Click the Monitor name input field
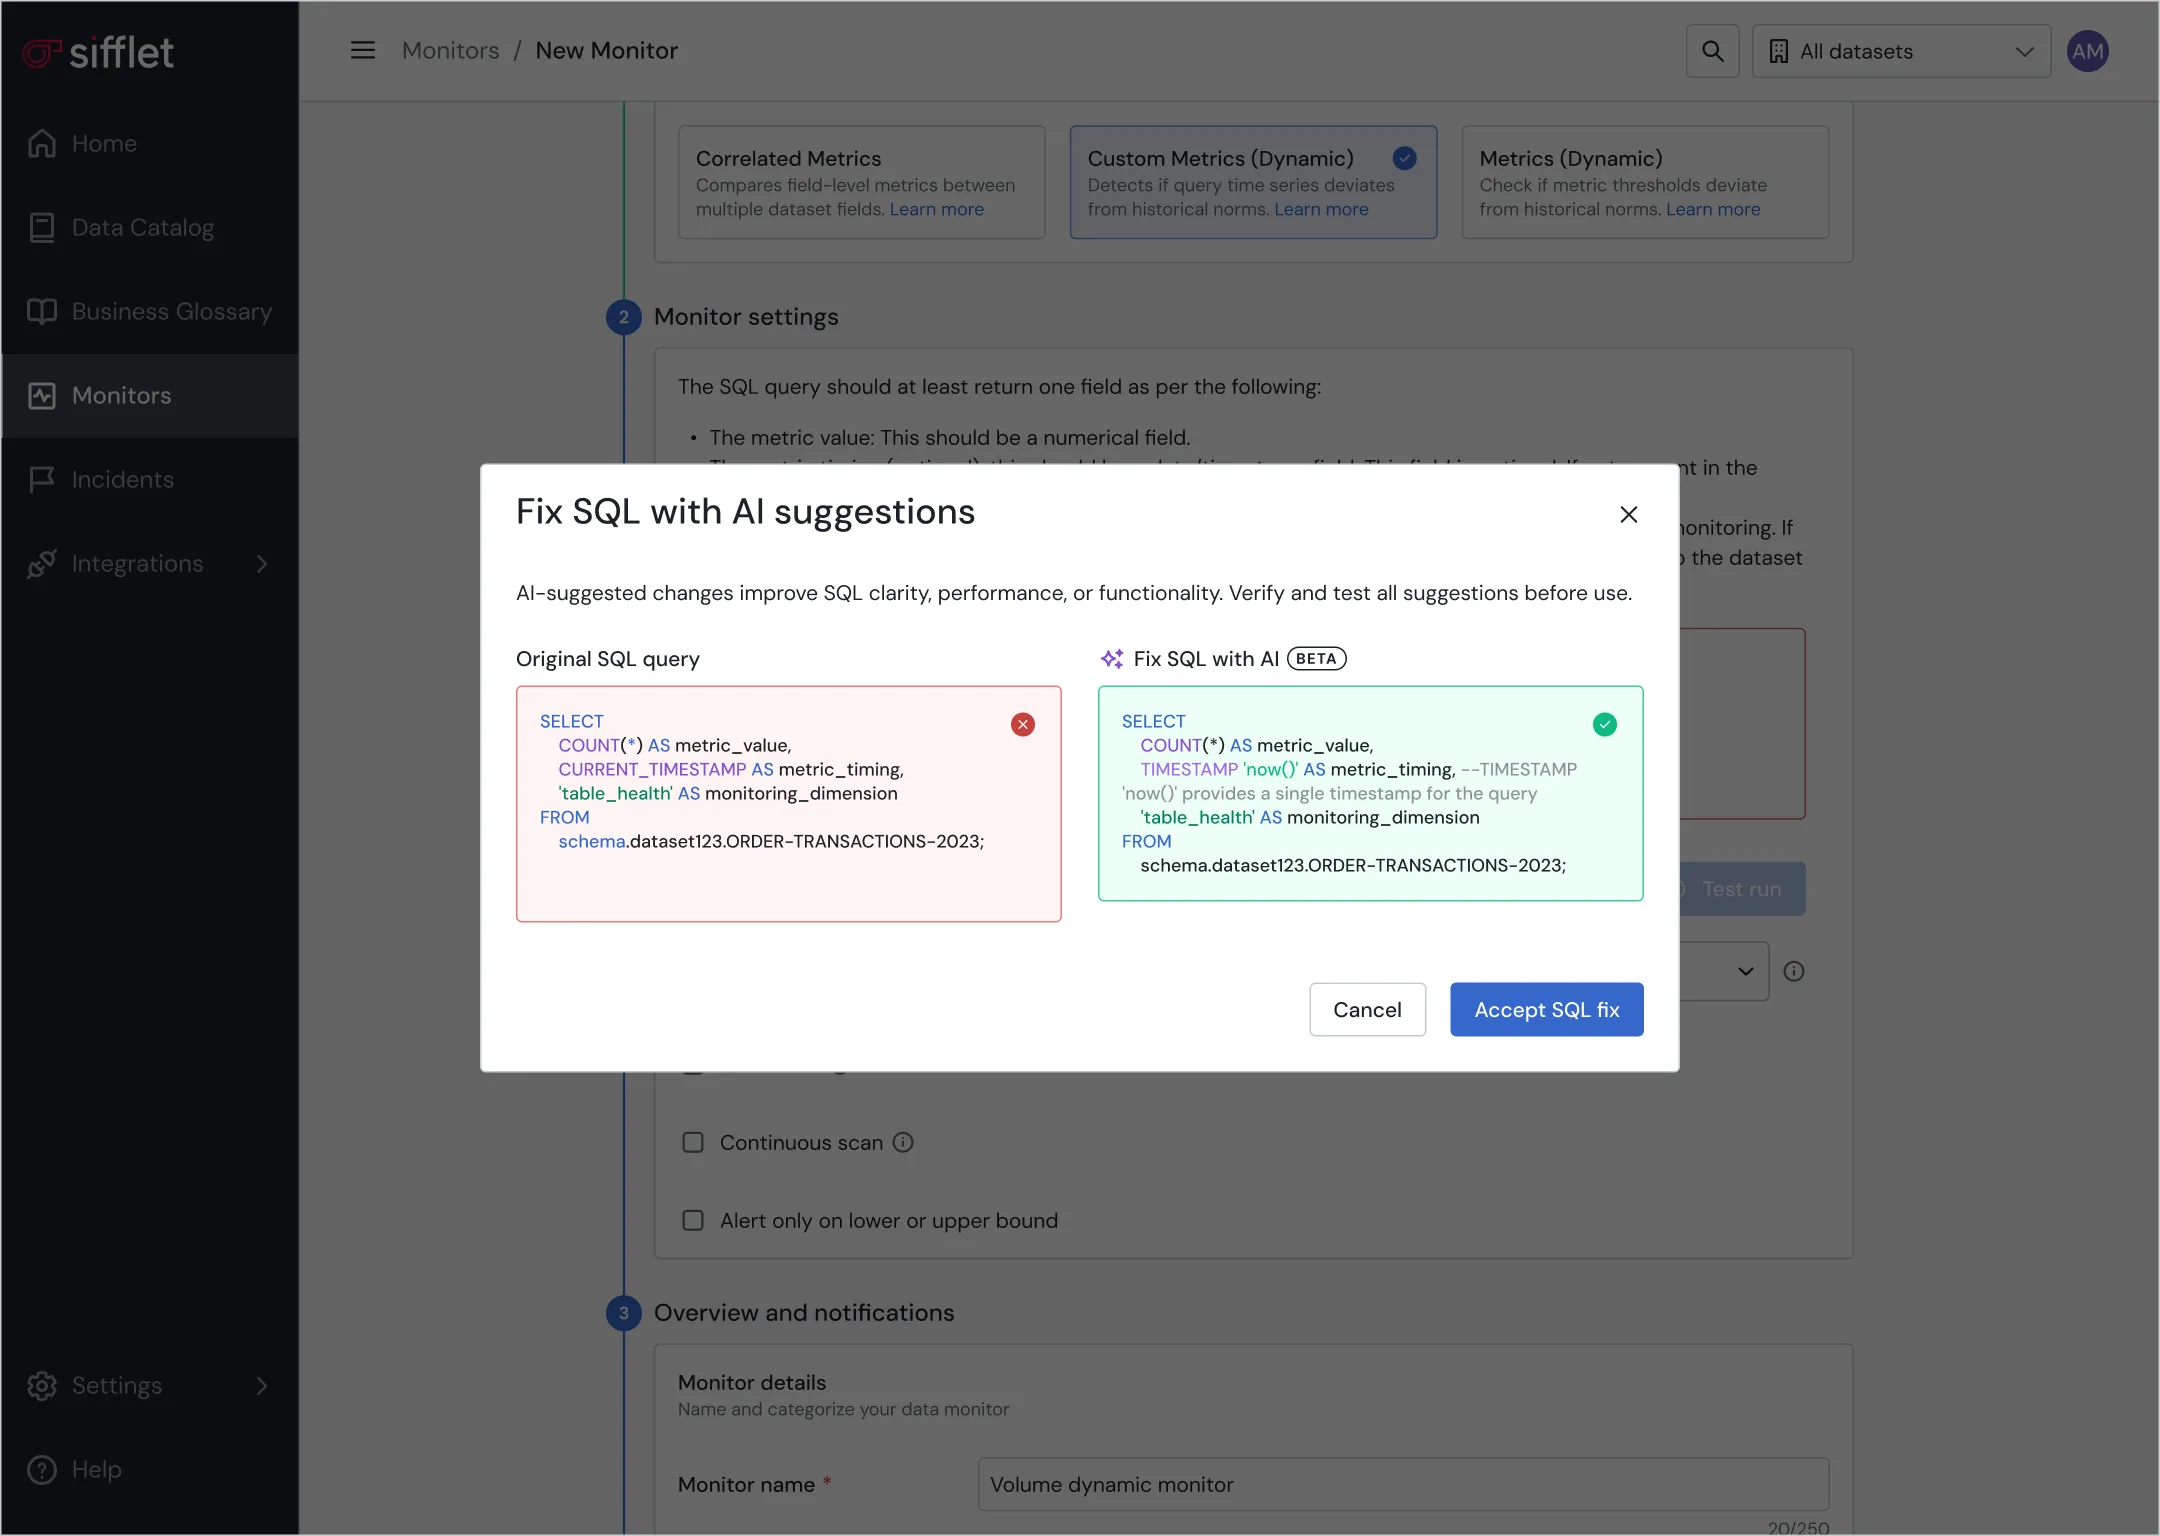 tap(1403, 1484)
